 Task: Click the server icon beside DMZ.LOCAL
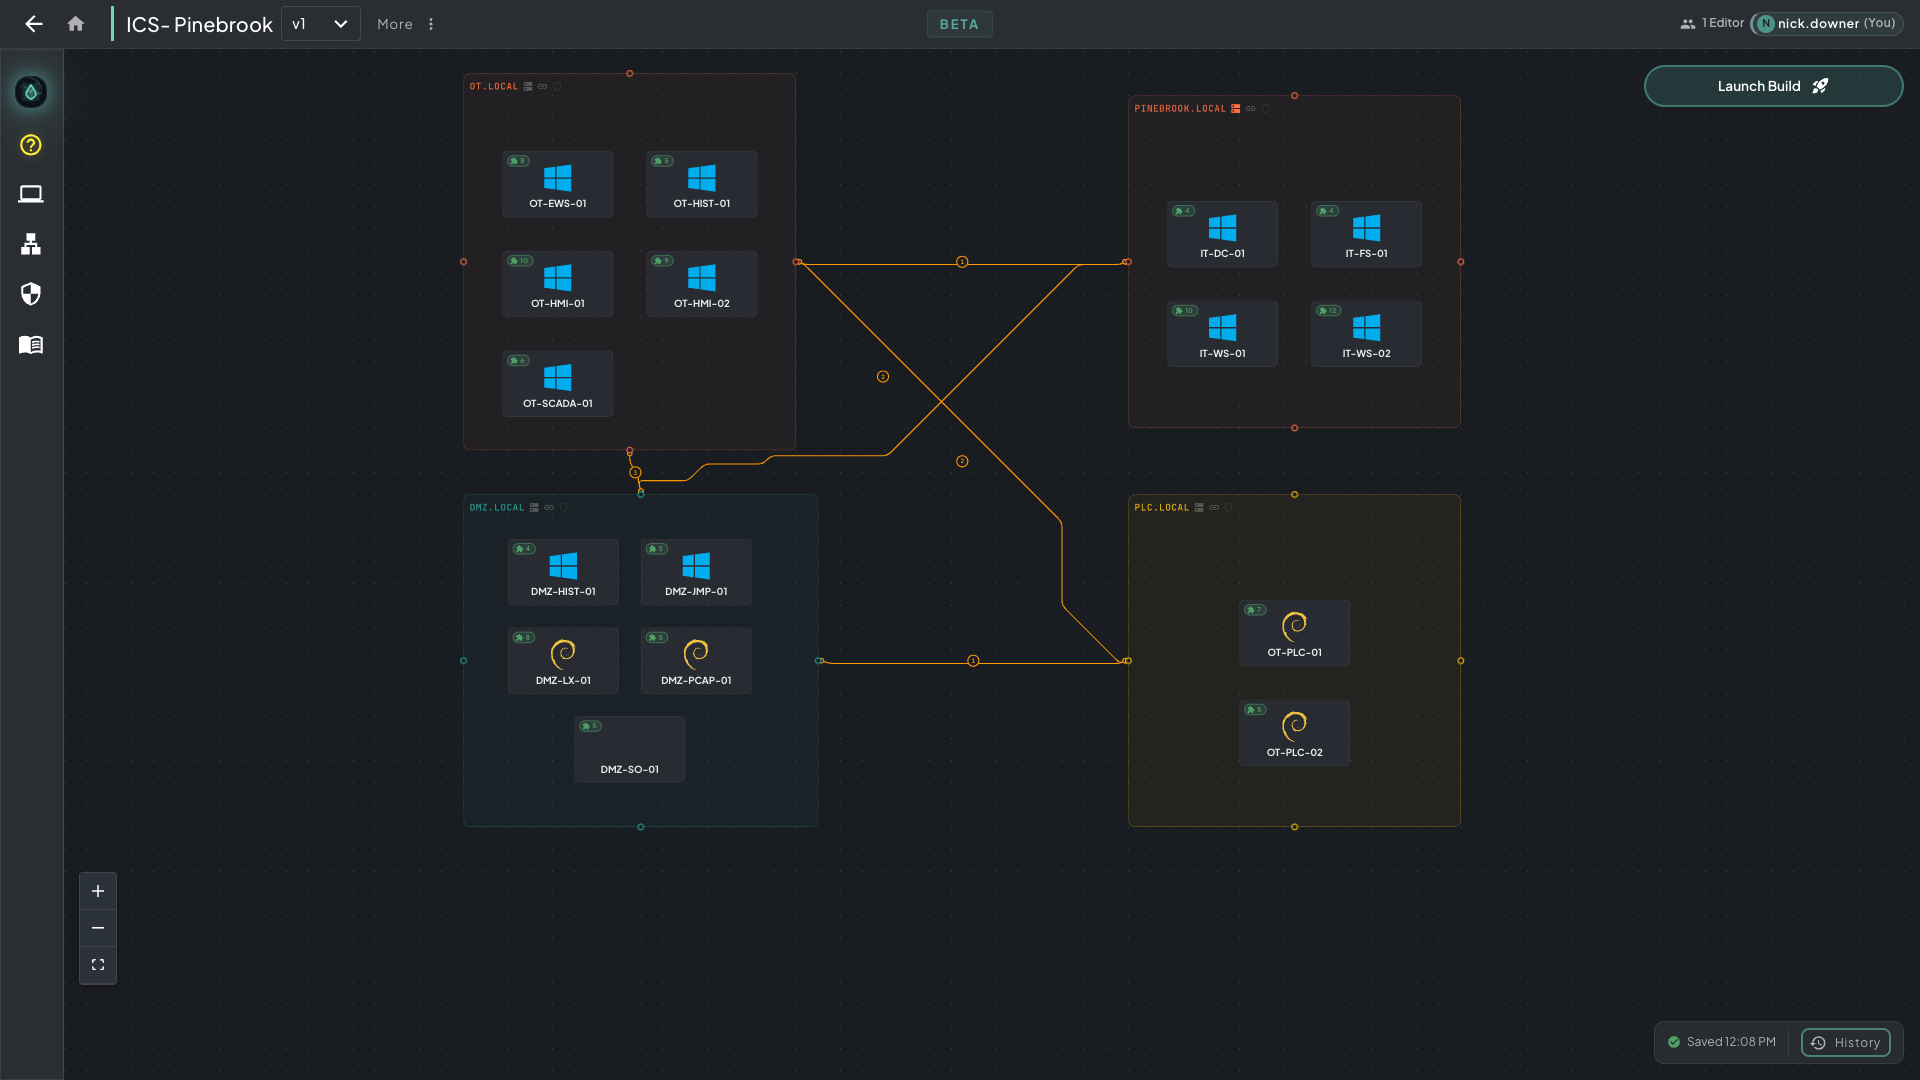[x=534, y=508]
